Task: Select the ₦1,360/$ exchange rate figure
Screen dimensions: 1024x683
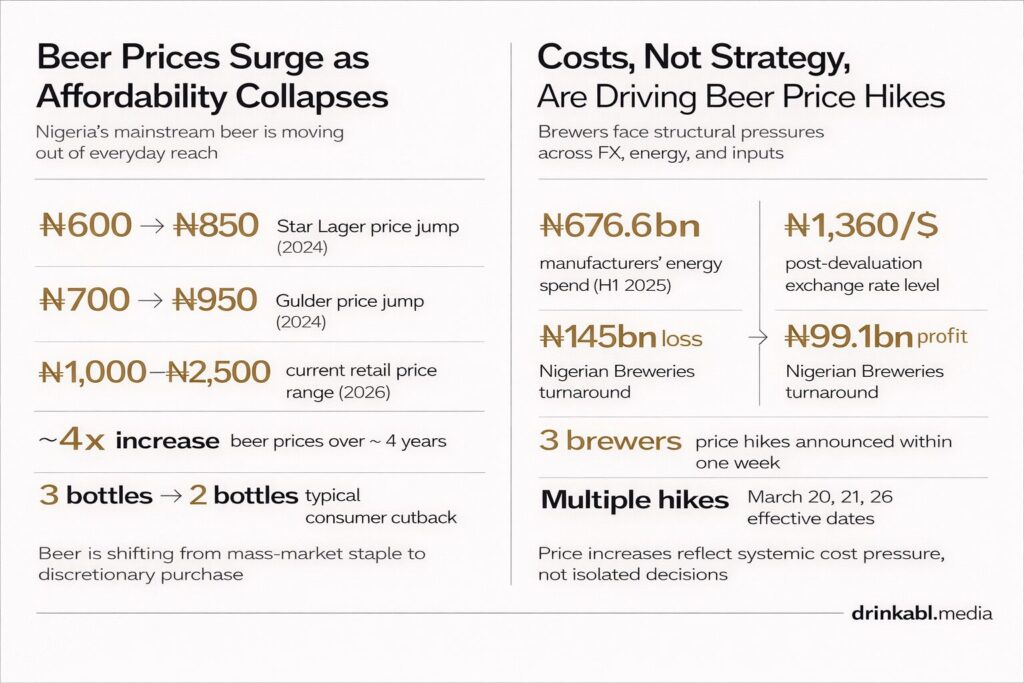Action: click(862, 226)
